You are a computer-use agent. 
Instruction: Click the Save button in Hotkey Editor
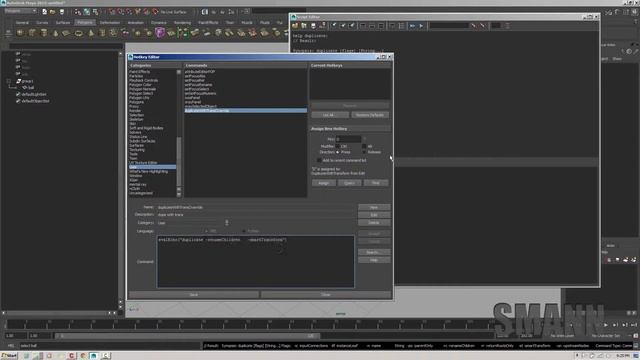click(x=194, y=294)
